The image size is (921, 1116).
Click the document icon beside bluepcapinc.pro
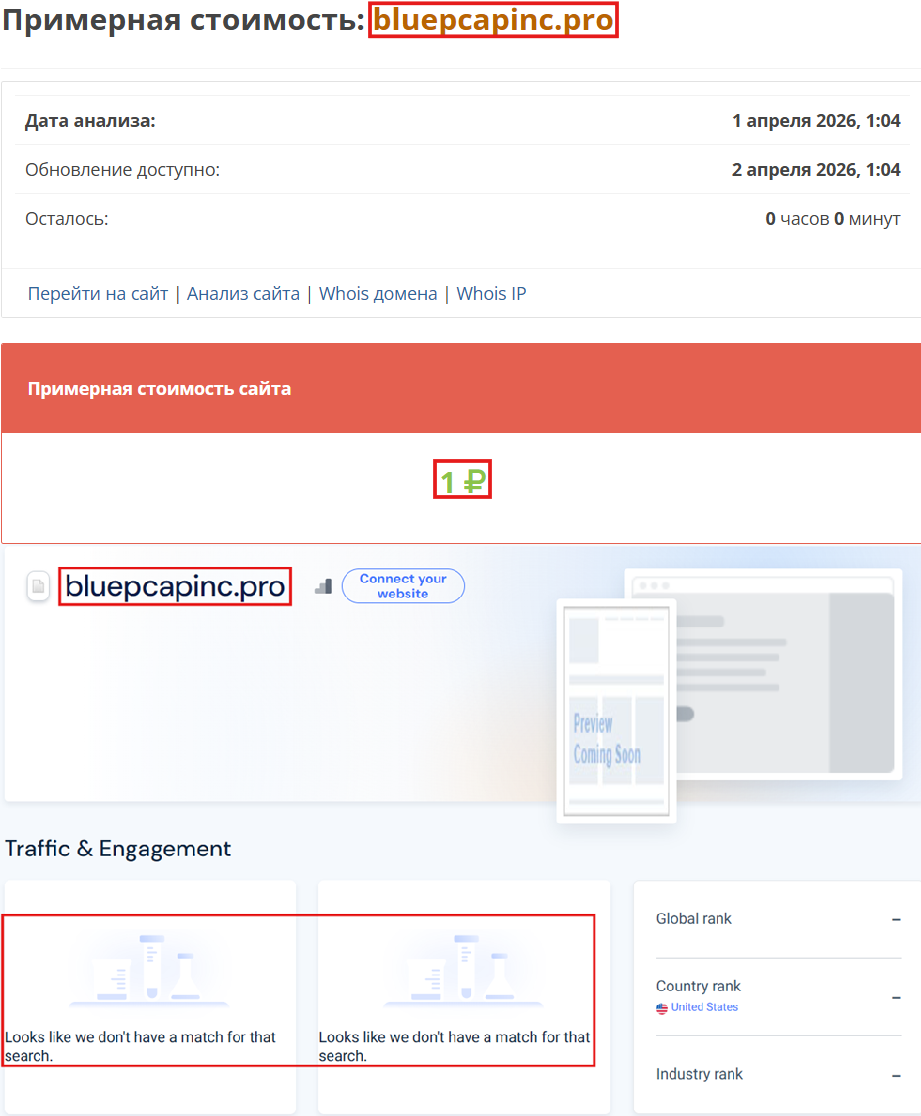coord(37,586)
